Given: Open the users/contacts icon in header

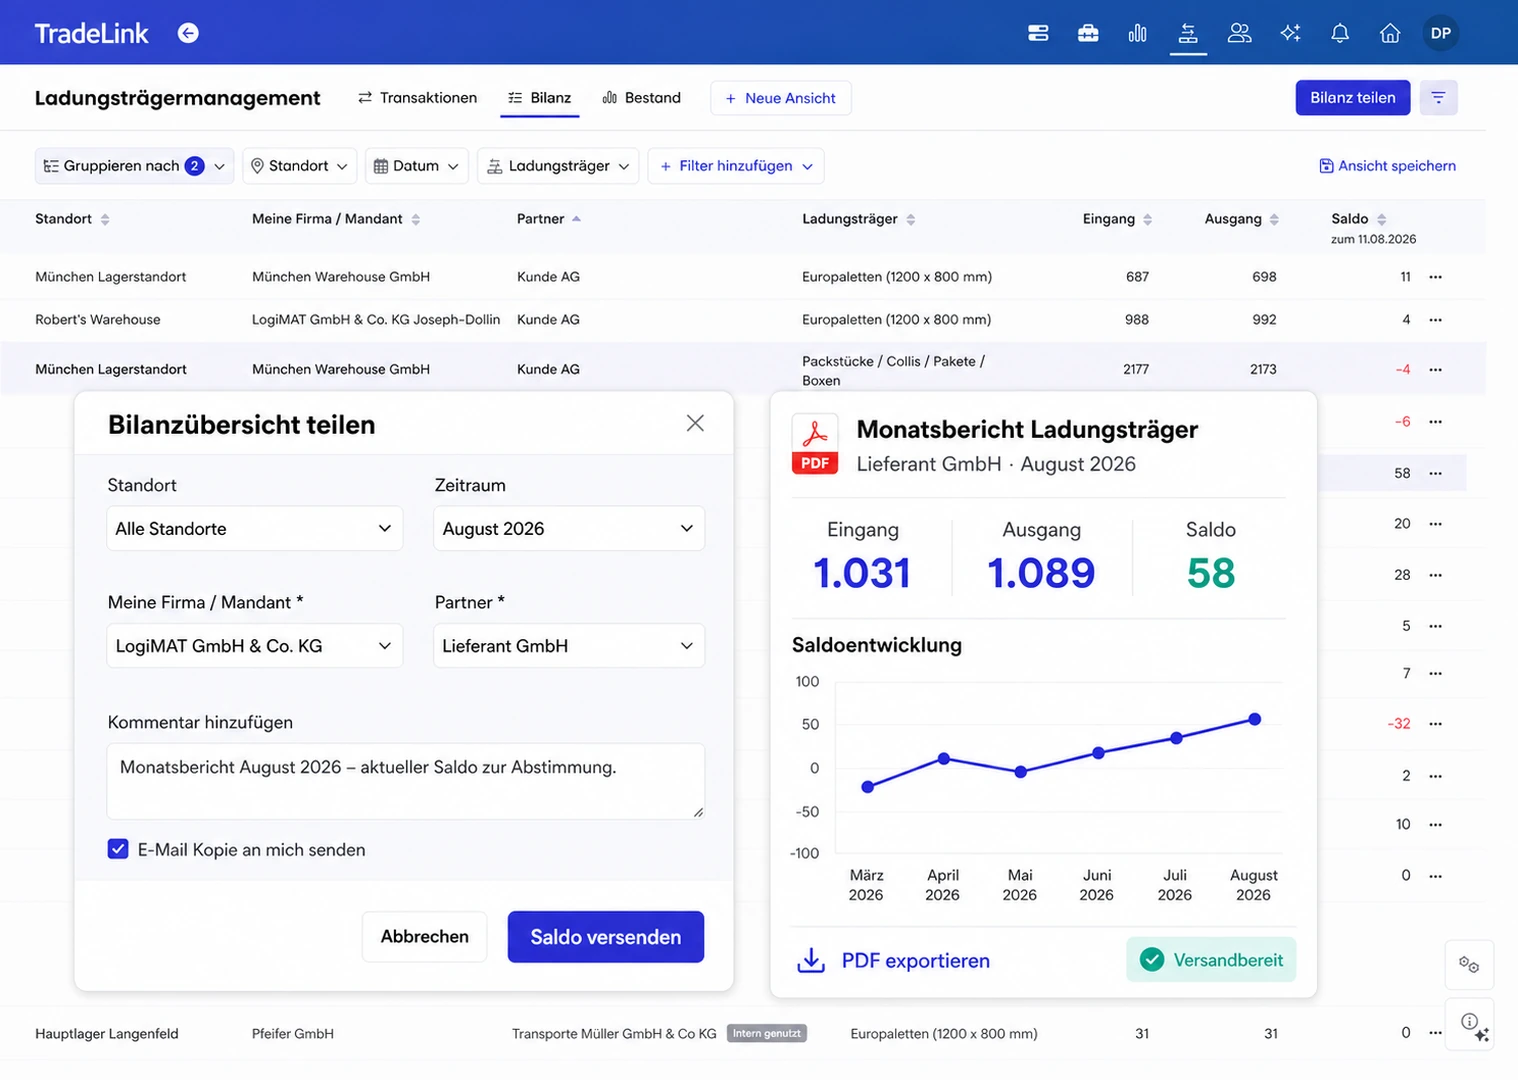Looking at the screenshot, I should pos(1240,33).
